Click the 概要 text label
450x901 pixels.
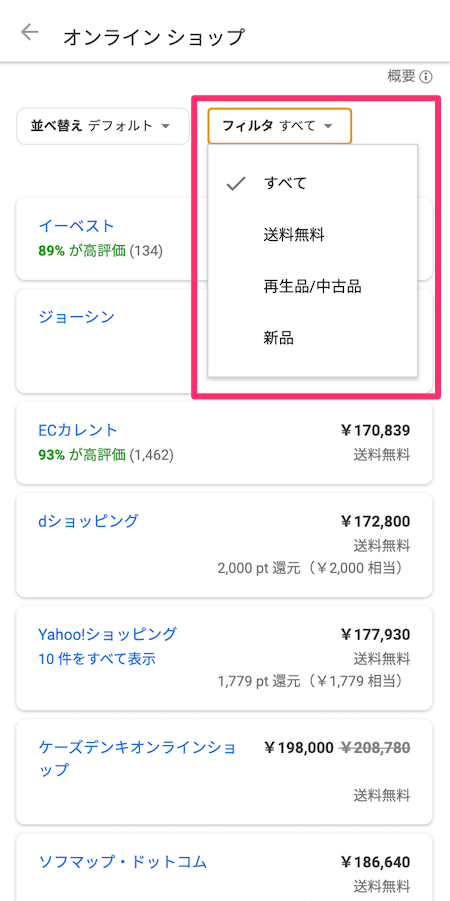point(402,76)
